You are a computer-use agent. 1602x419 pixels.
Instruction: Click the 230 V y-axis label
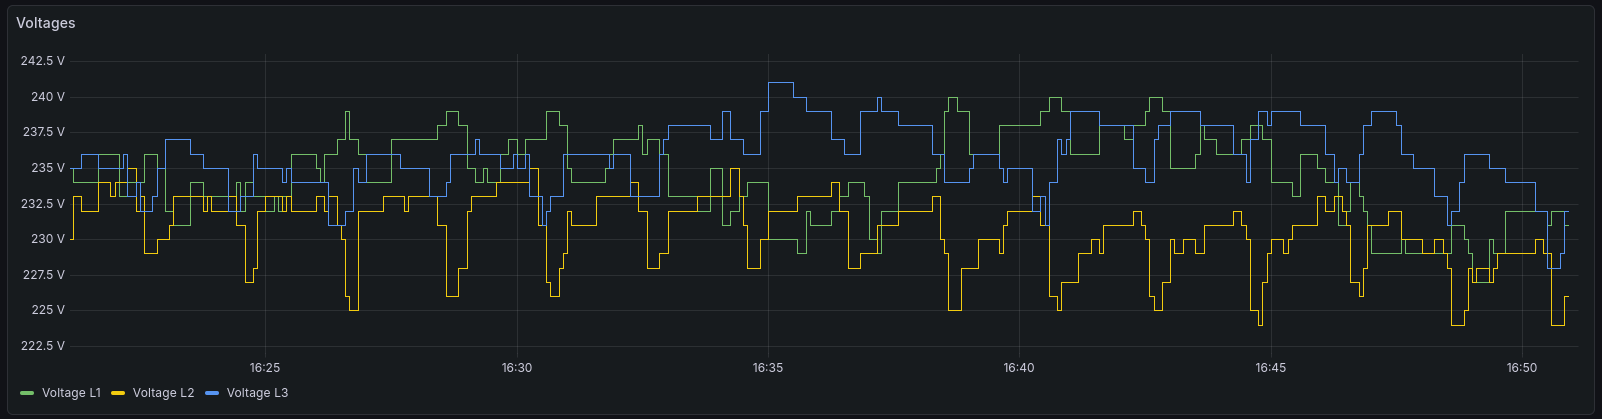click(48, 239)
